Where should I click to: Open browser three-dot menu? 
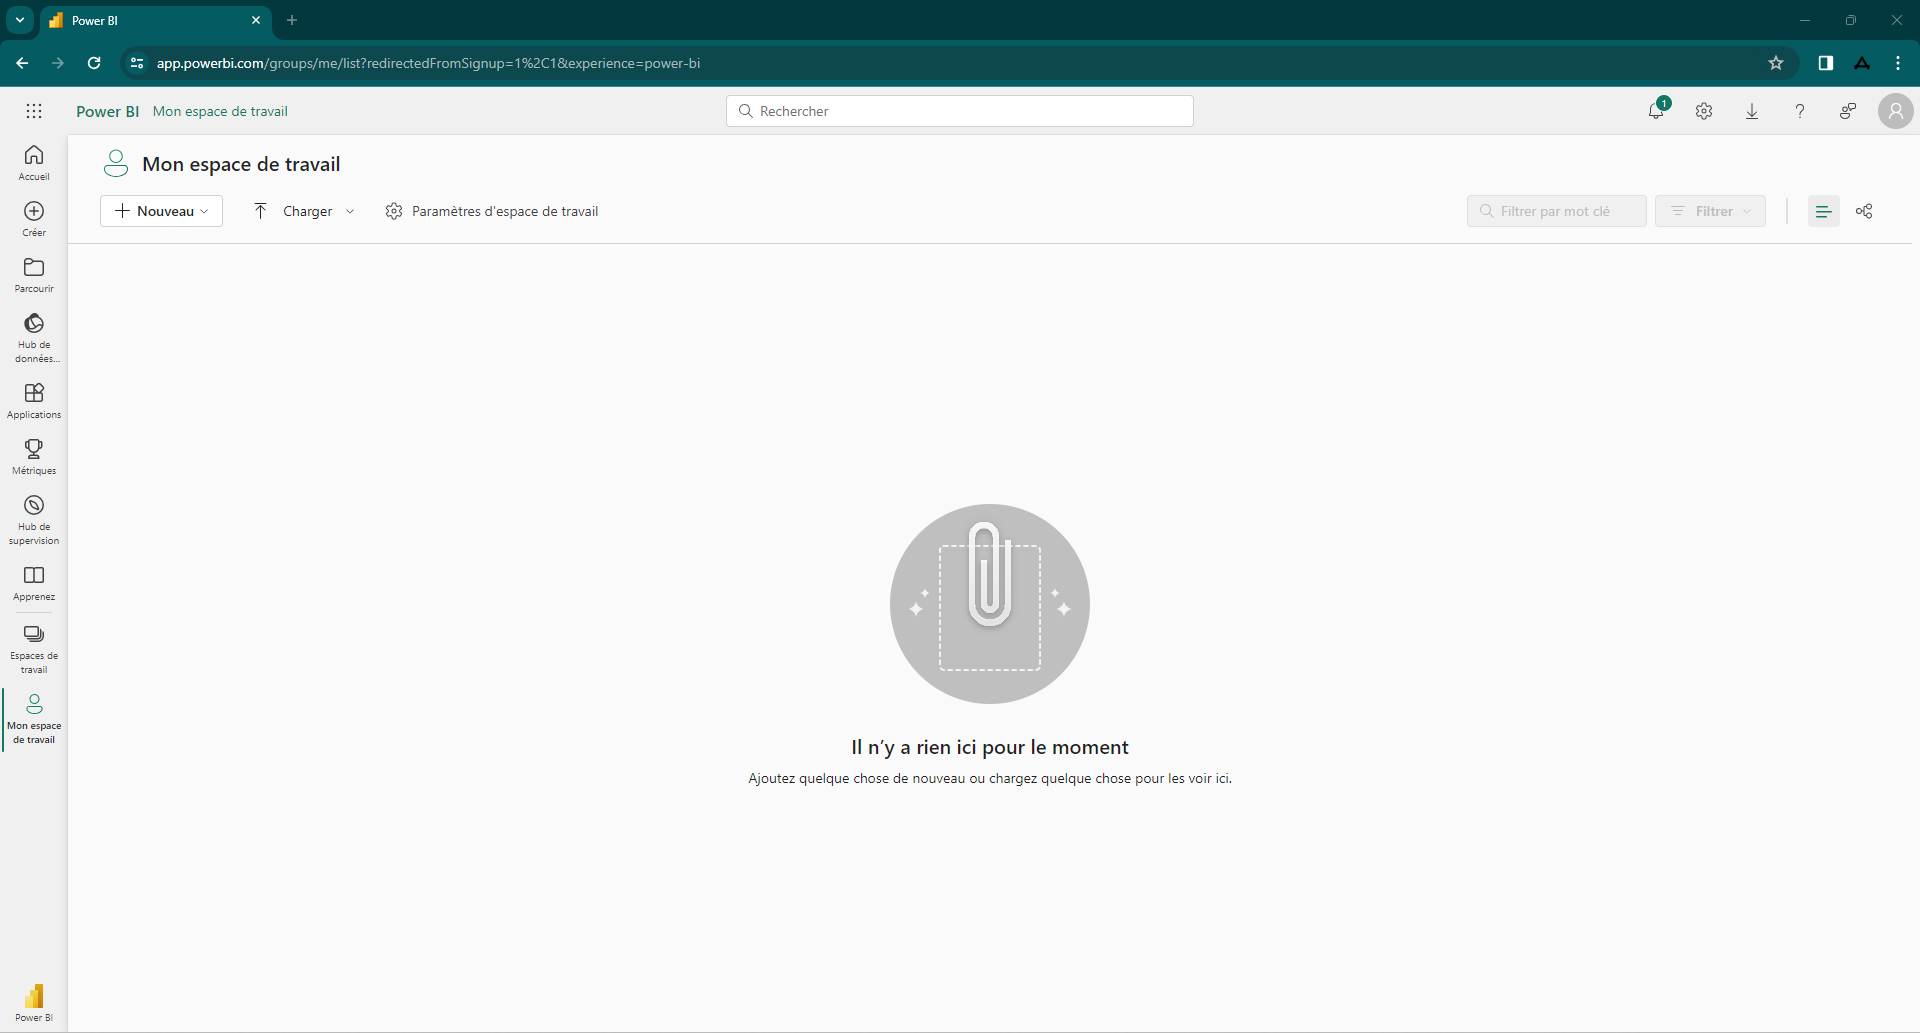point(1898,63)
